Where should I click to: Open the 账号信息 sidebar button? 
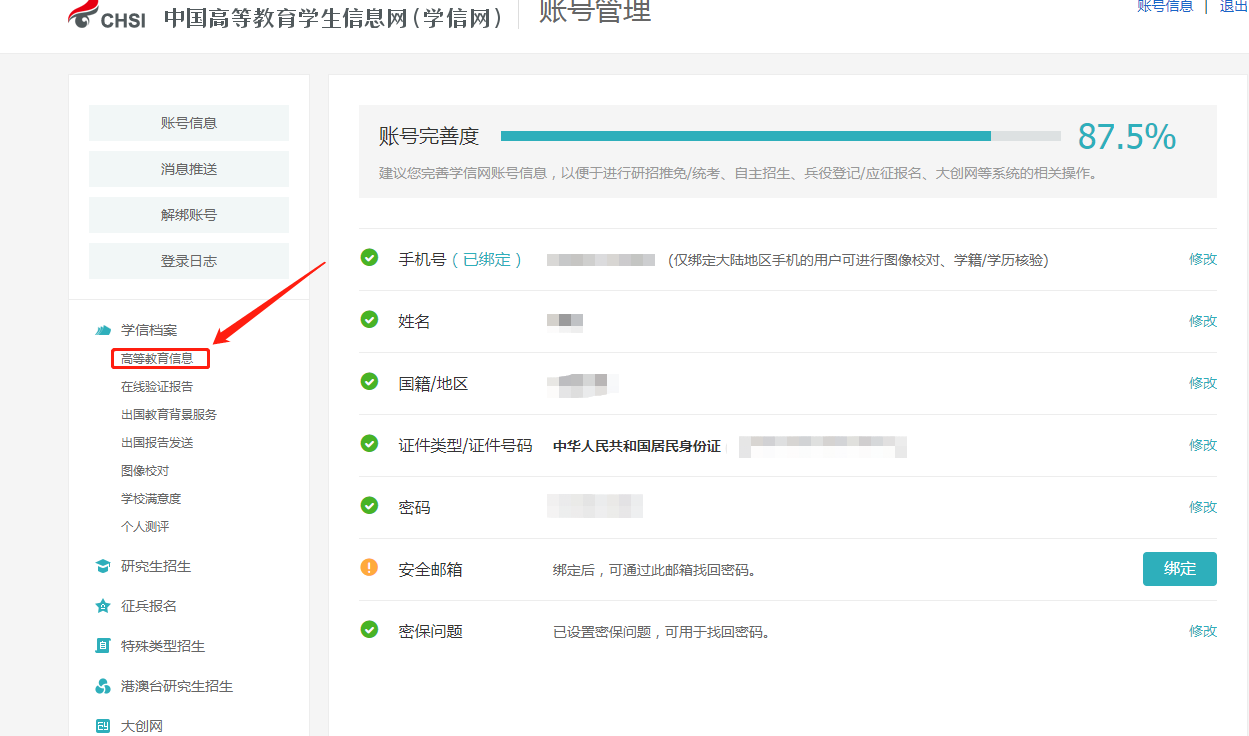pyautogui.click(x=189, y=123)
